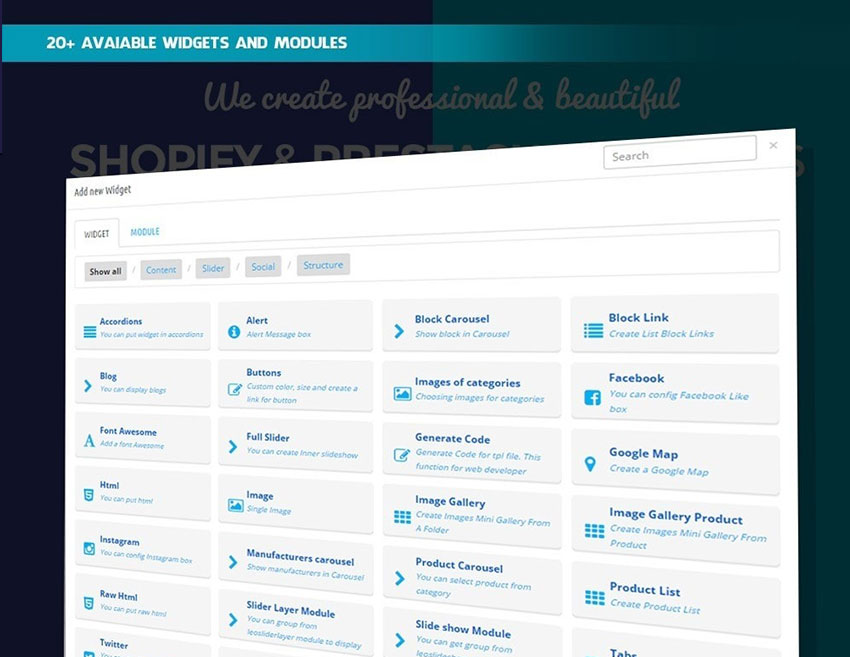850x657 pixels.
Task: Click the Generate Code edit icon
Action: tap(402, 454)
